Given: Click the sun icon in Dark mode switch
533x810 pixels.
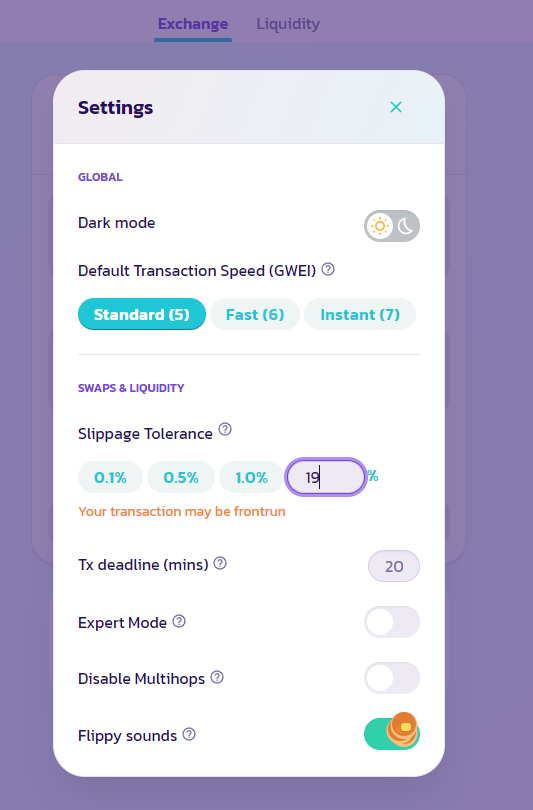Looking at the screenshot, I should (x=380, y=226).
